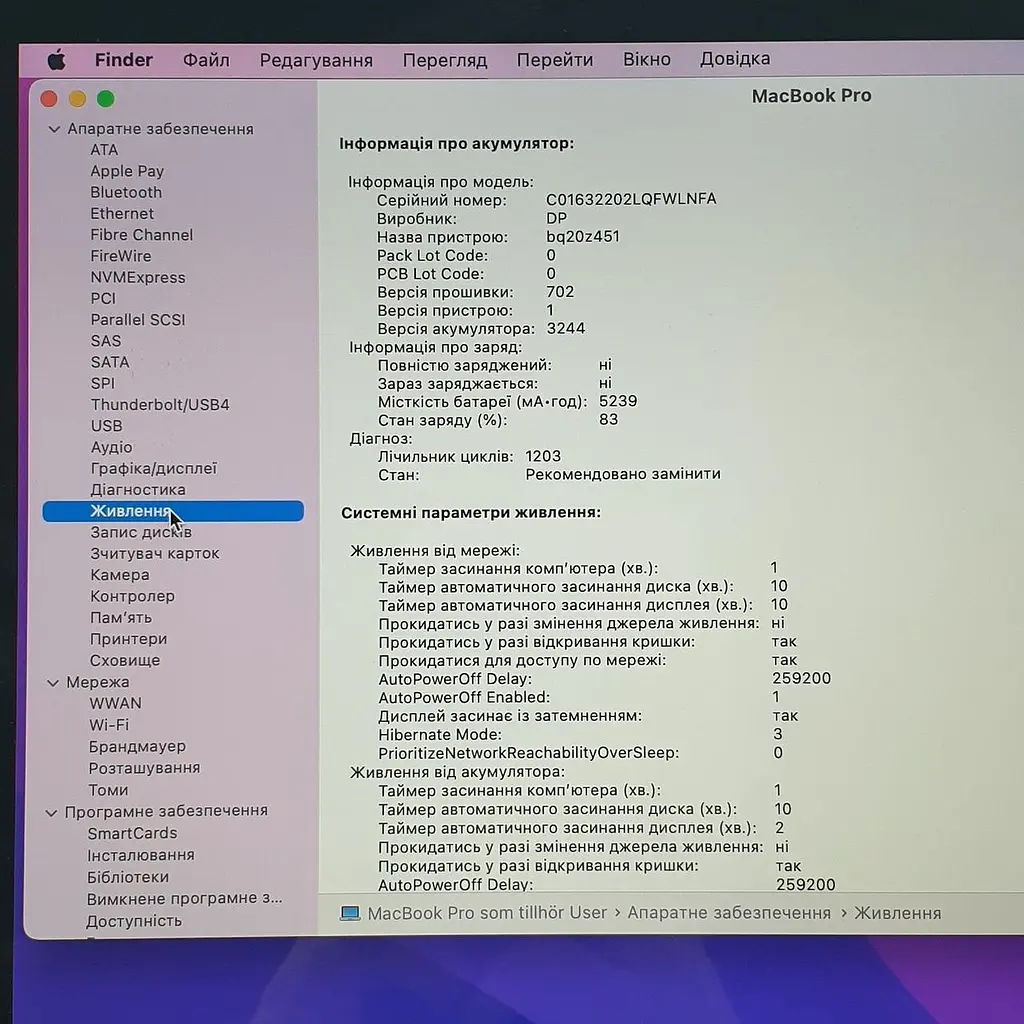Select Інсталювання under software section

[141, 855]
